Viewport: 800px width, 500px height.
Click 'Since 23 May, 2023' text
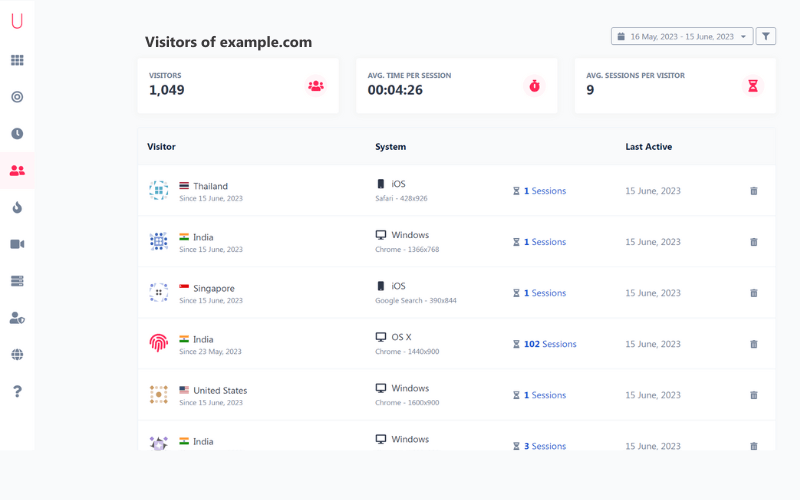point(210,352)
